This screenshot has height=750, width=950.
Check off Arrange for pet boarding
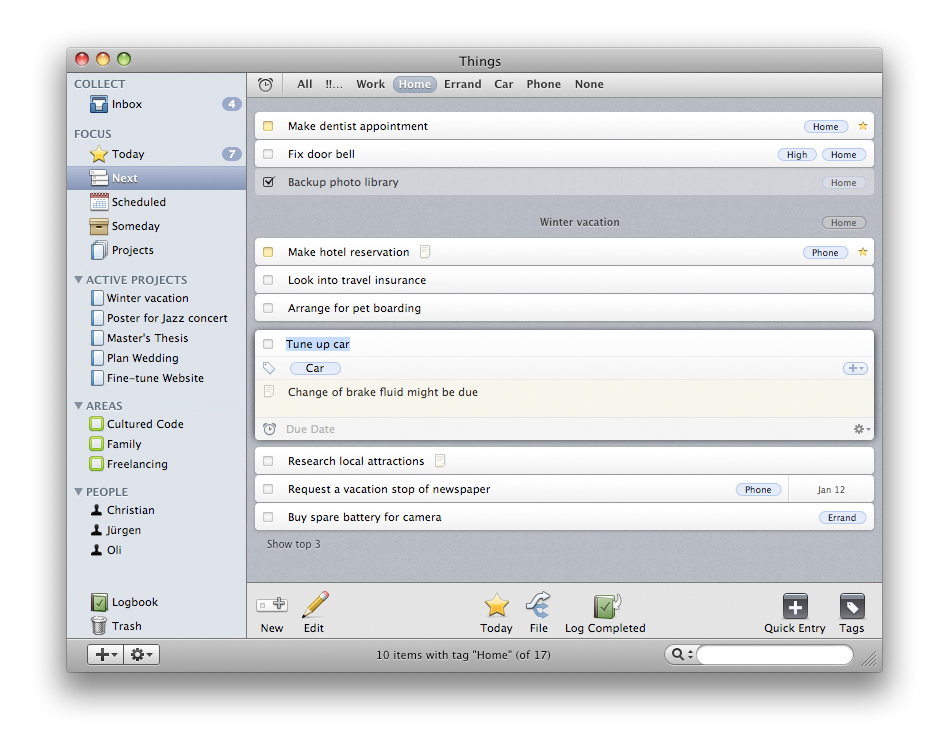click(268, 308)
